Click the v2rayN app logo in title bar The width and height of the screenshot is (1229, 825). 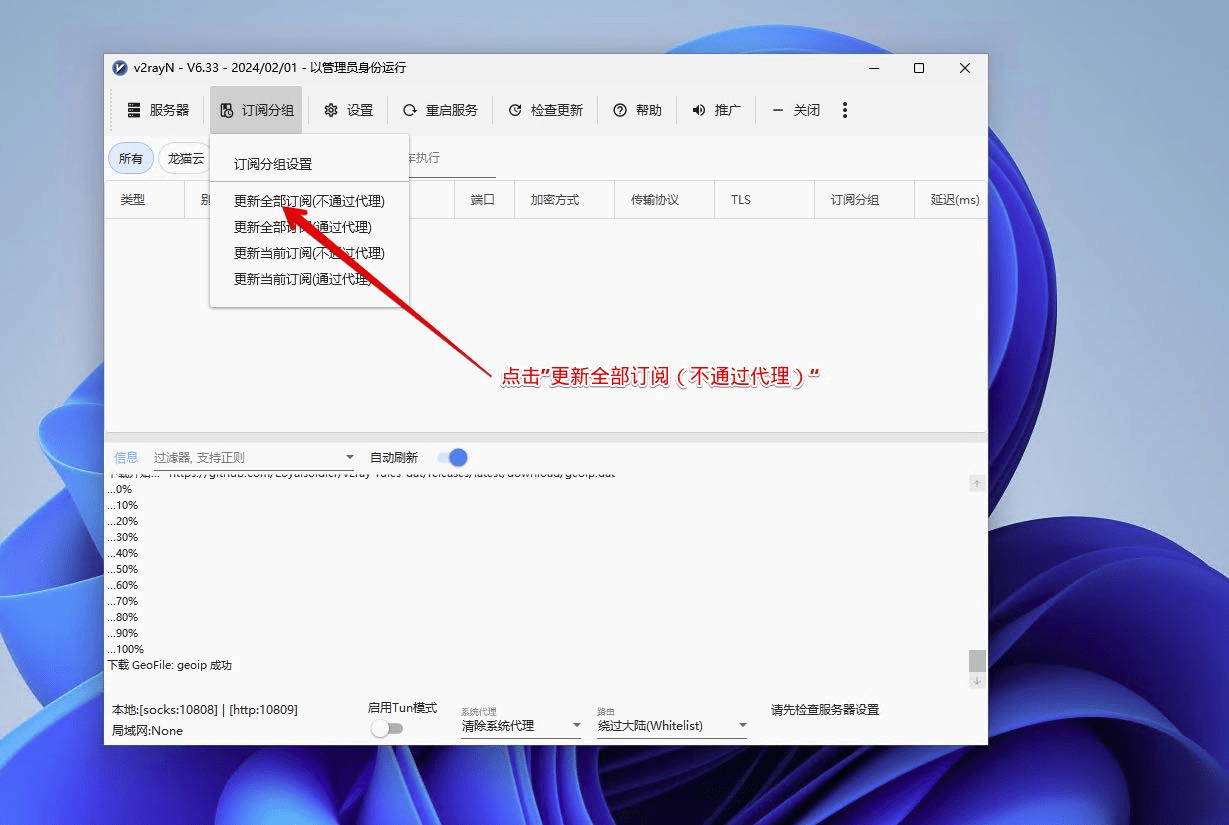pyautogui.click(x=121, y=68)
